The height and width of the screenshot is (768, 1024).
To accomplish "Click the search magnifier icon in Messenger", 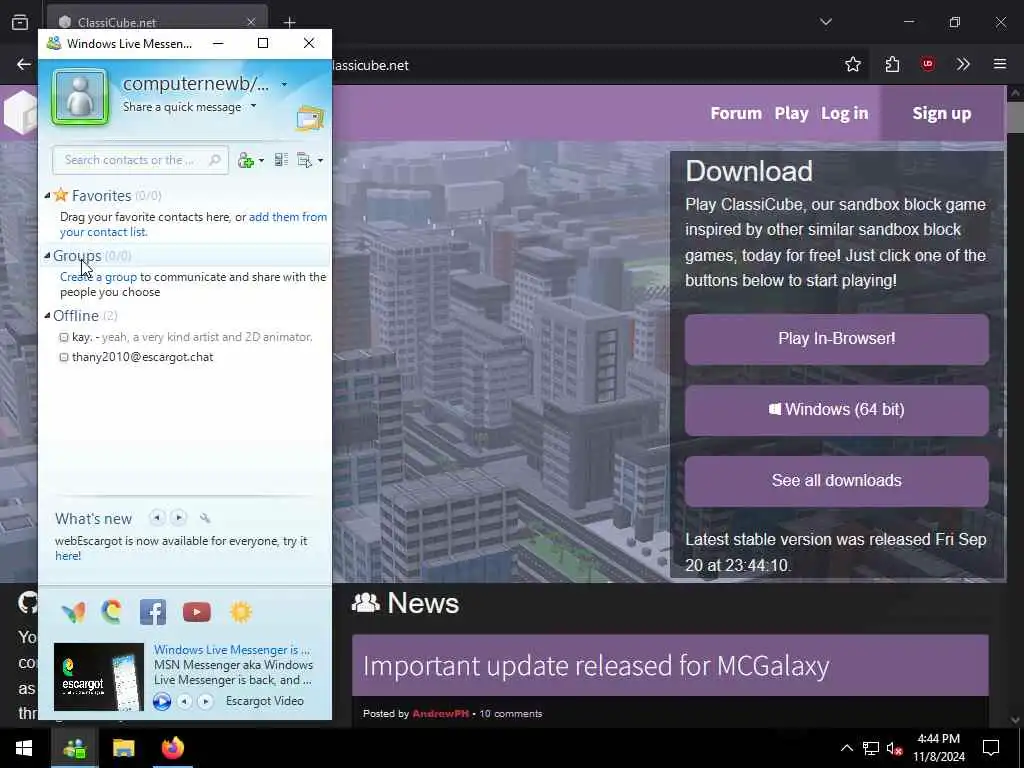I will (214, 160).
